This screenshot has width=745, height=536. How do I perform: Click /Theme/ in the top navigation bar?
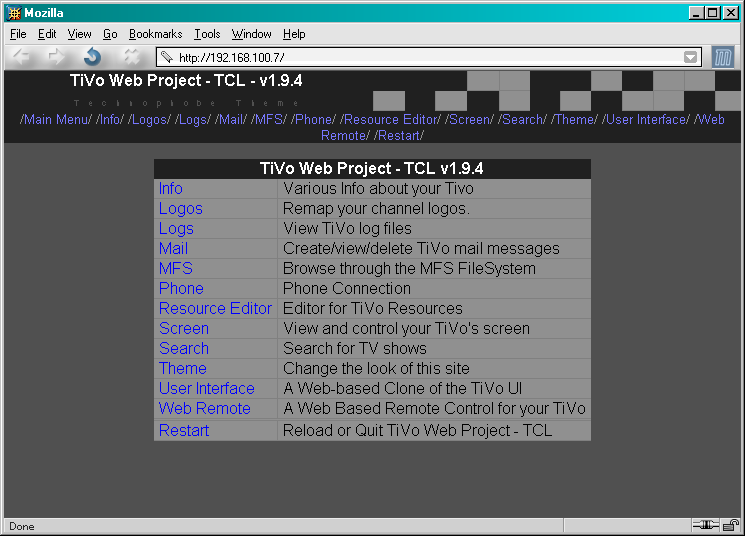click(575, 119)
